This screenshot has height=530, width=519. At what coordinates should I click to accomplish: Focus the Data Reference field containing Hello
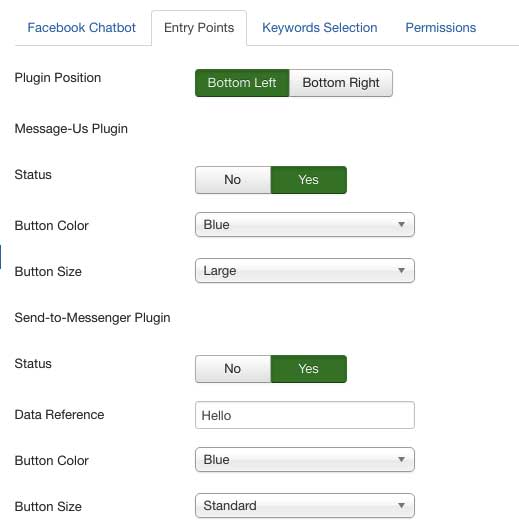pos(305,415)
